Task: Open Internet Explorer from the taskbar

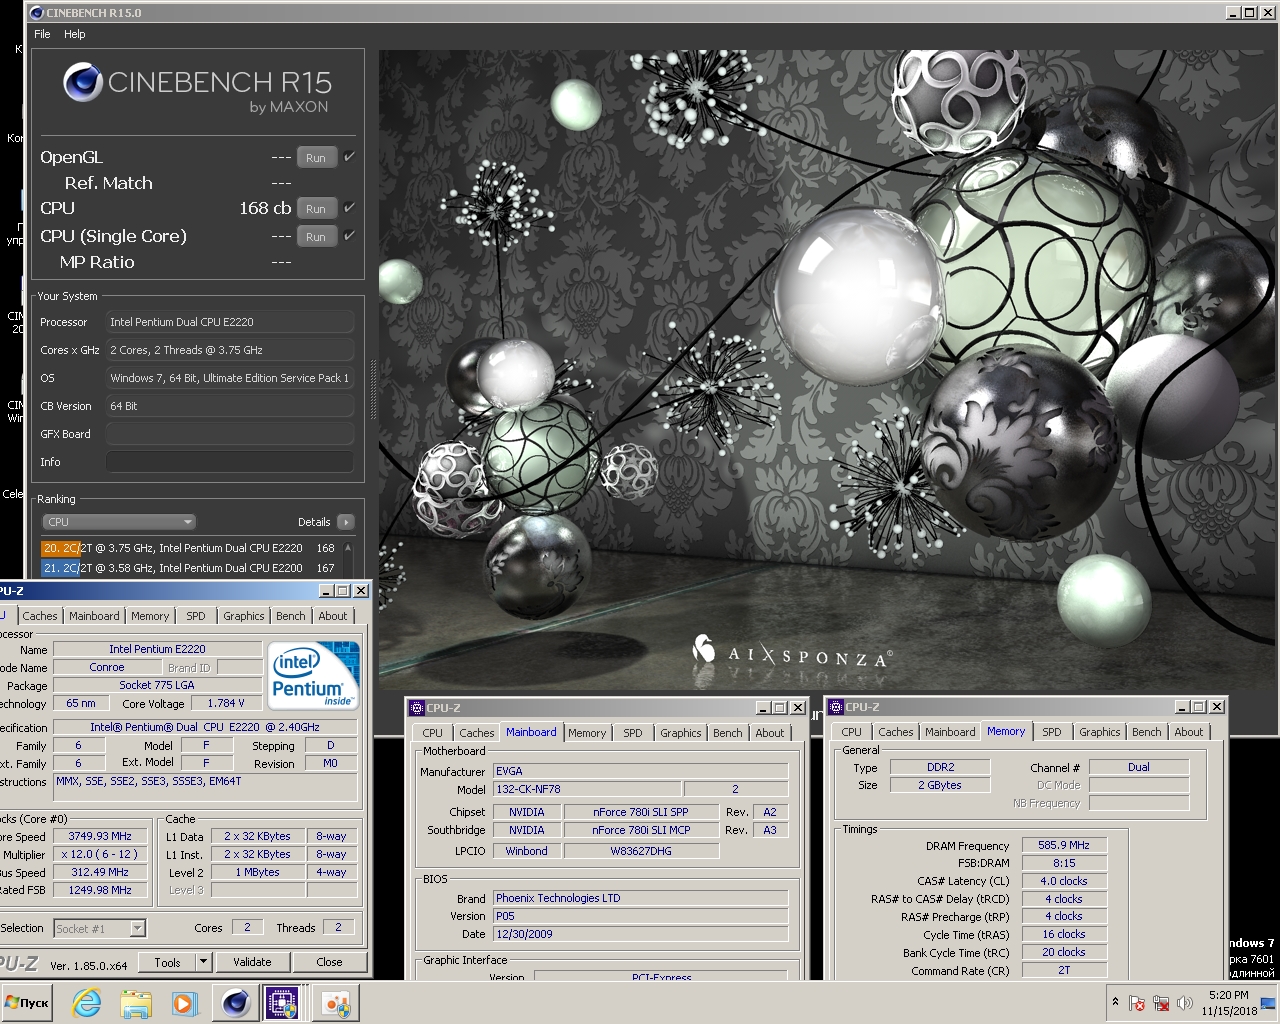Action: 87,1002
